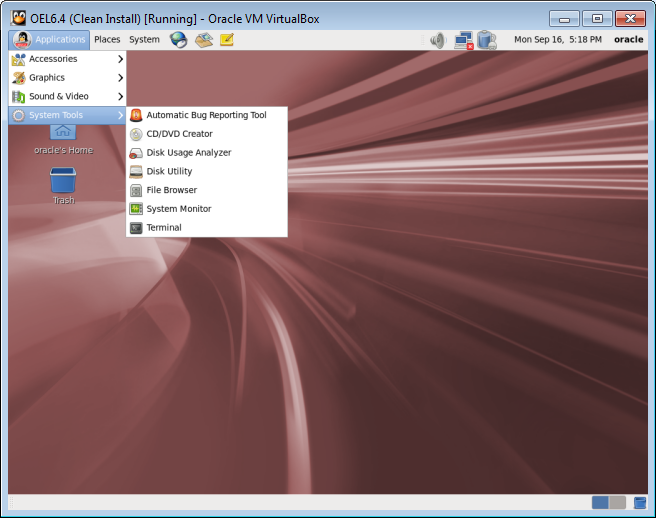The image size is (656, 518).
Task: Click the Sound & Video submenu arrow
Action: point(120,97)
